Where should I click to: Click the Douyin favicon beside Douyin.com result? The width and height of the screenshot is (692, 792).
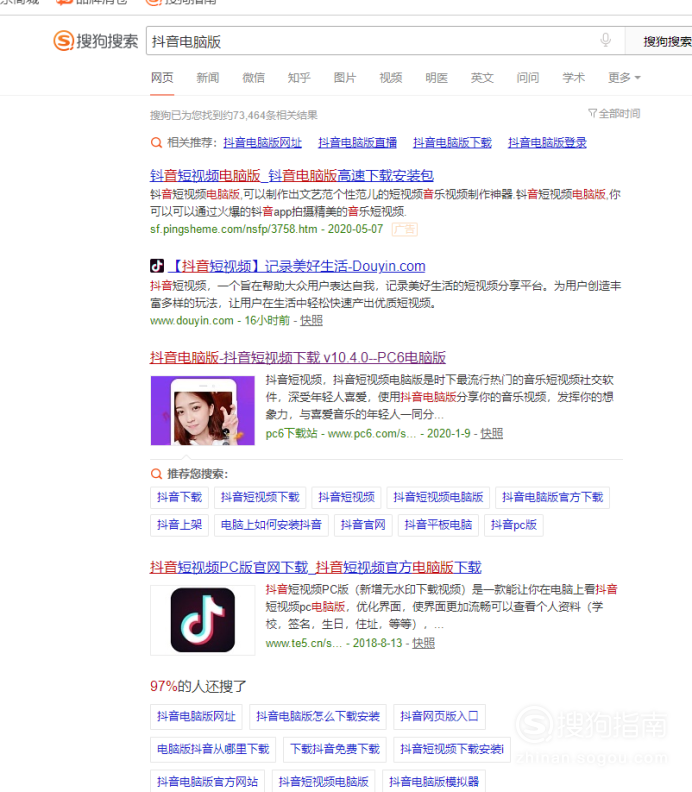coord(157,266)
